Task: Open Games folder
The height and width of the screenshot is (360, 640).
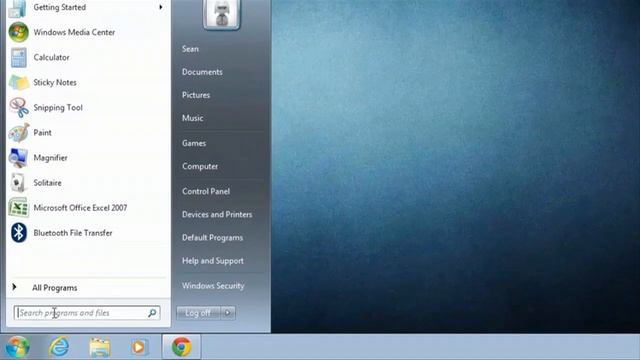Action: pos(194,143)
